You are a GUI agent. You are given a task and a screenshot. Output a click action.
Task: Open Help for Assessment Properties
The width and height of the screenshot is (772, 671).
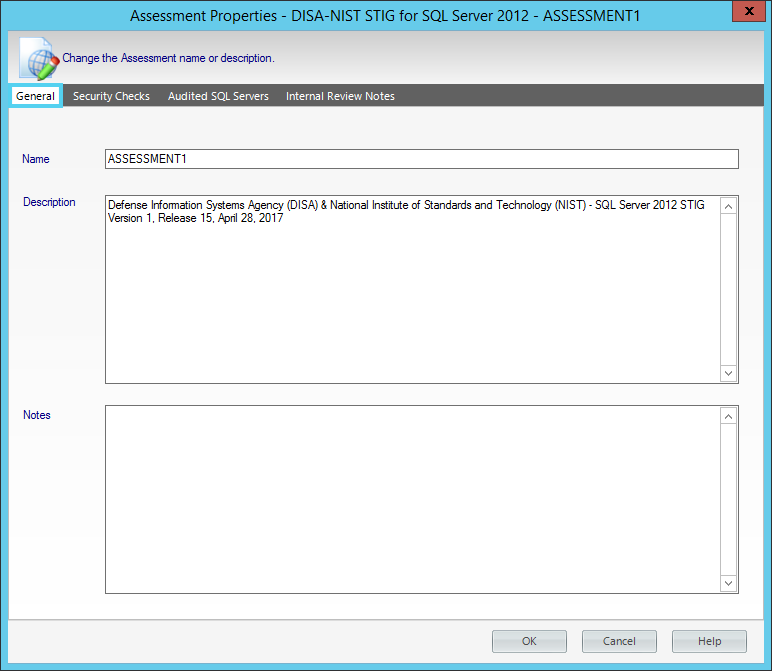click(x=709, y=641)
